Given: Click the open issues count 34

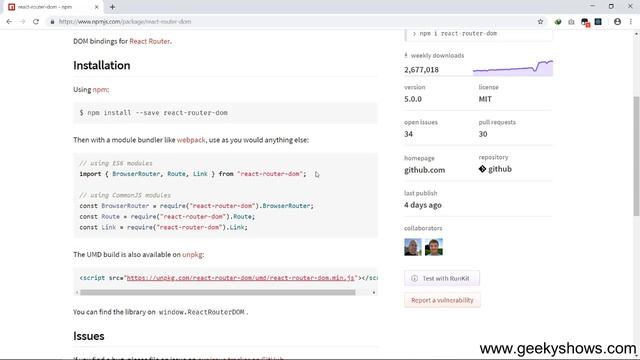Looking at the screenshot, I should coord(408,134).
